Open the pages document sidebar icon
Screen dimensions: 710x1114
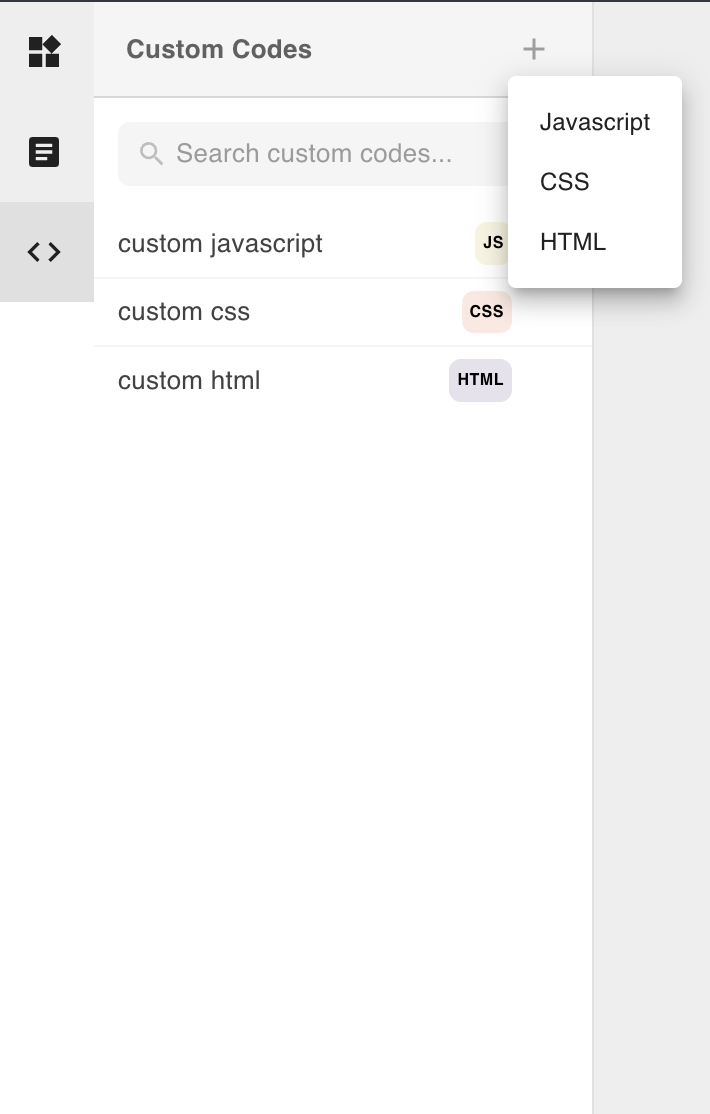coord(44,152)
